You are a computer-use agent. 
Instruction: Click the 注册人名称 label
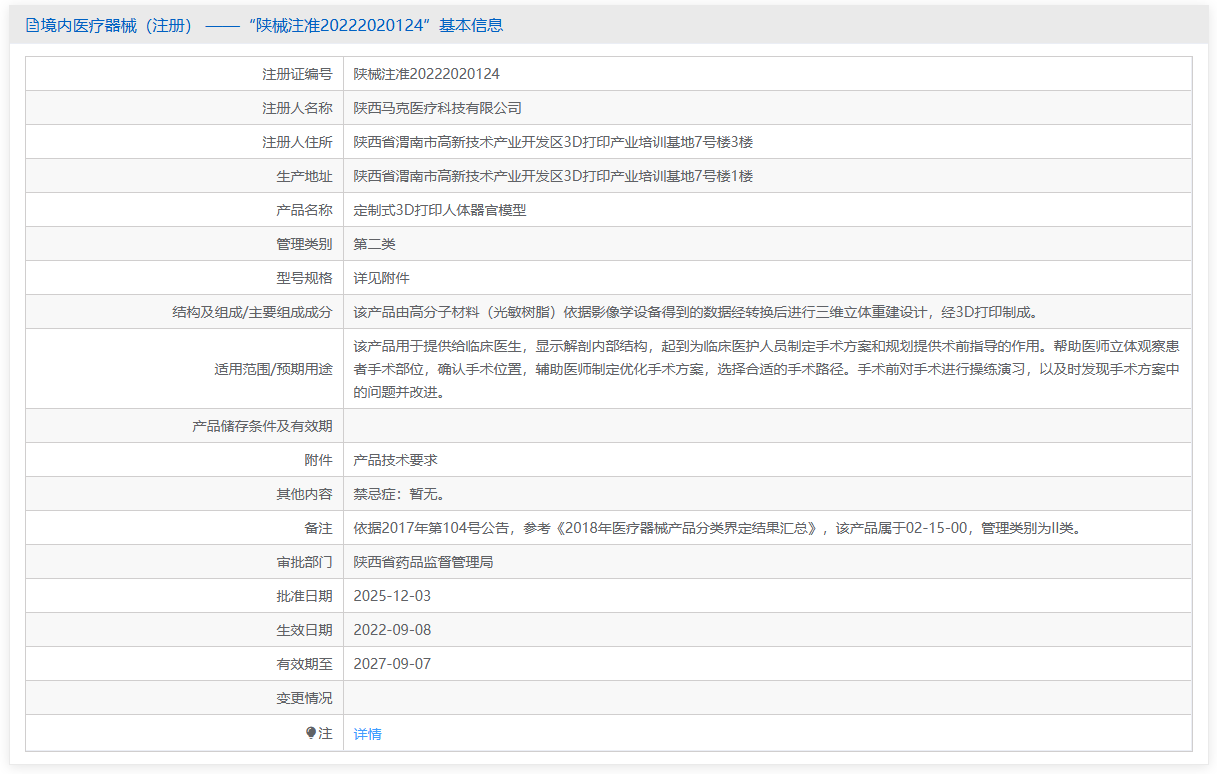297,108
